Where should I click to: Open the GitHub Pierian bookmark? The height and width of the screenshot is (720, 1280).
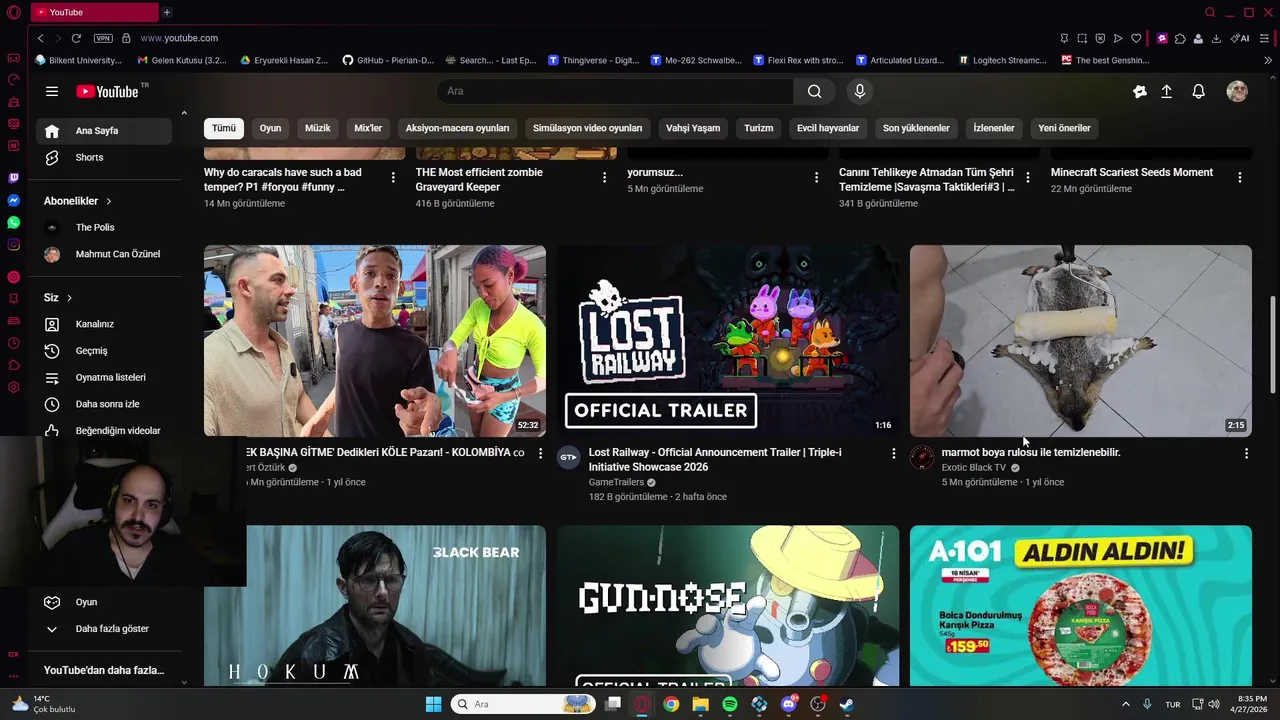(x=388, y=60)
